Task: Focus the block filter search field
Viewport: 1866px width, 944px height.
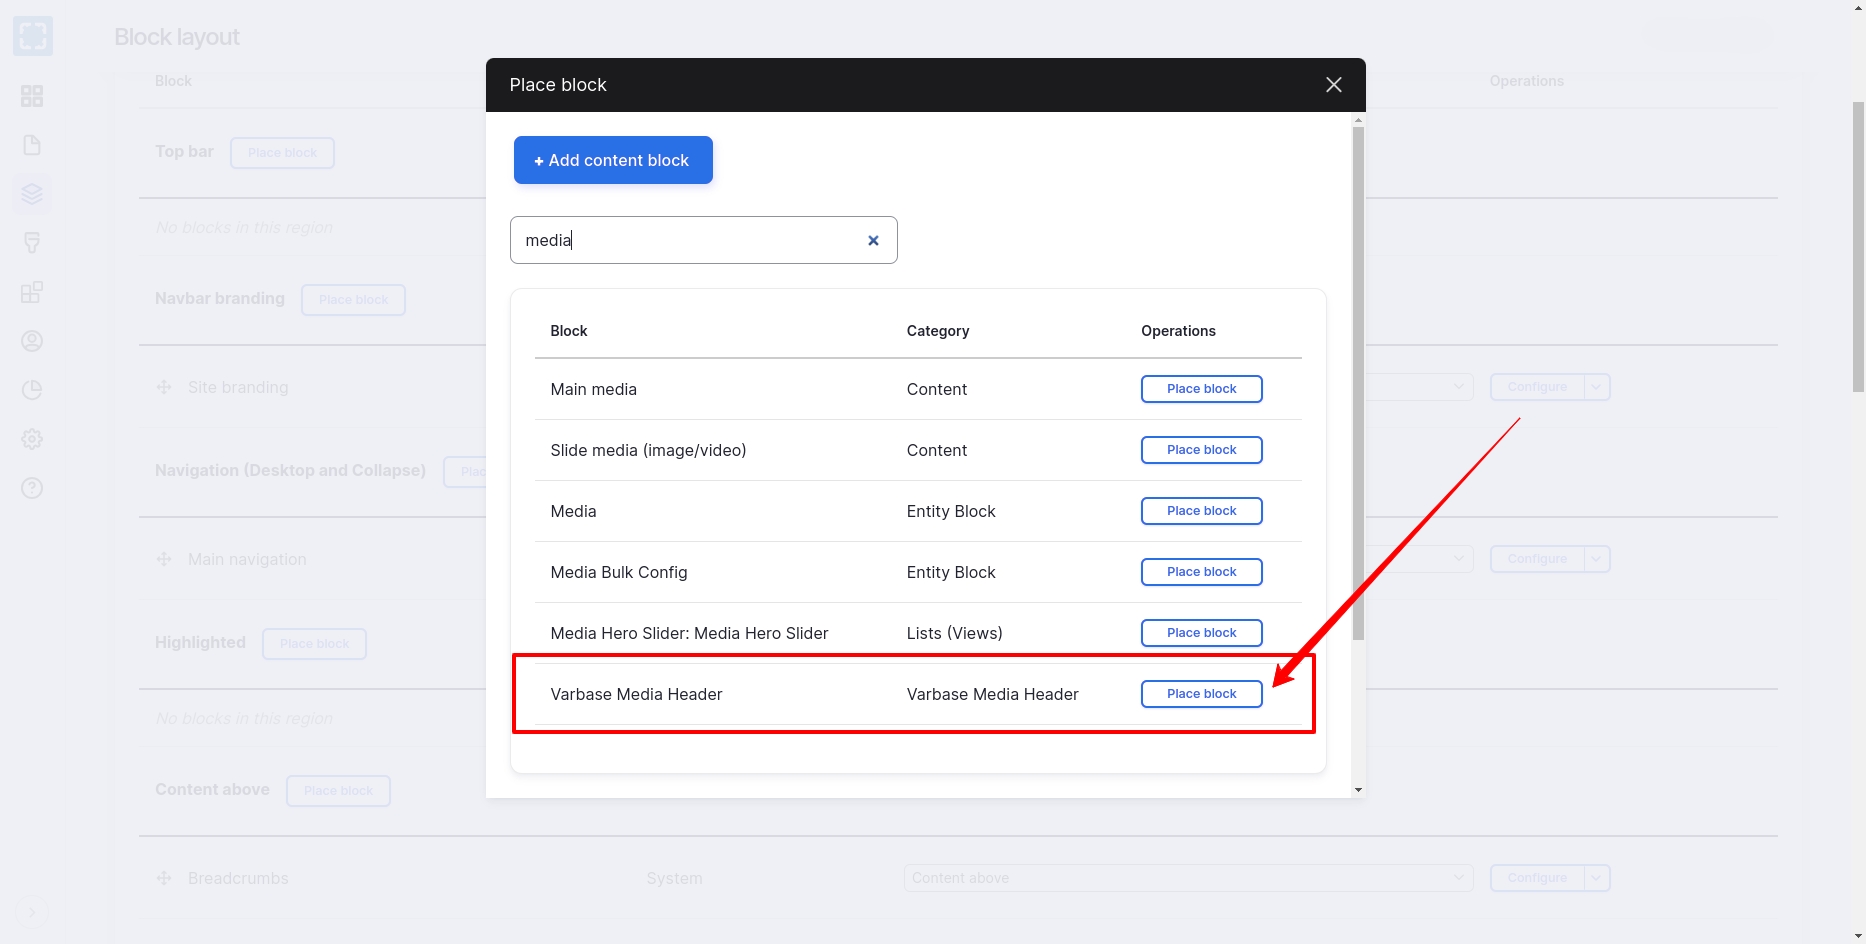Action: tap(690, 241)
